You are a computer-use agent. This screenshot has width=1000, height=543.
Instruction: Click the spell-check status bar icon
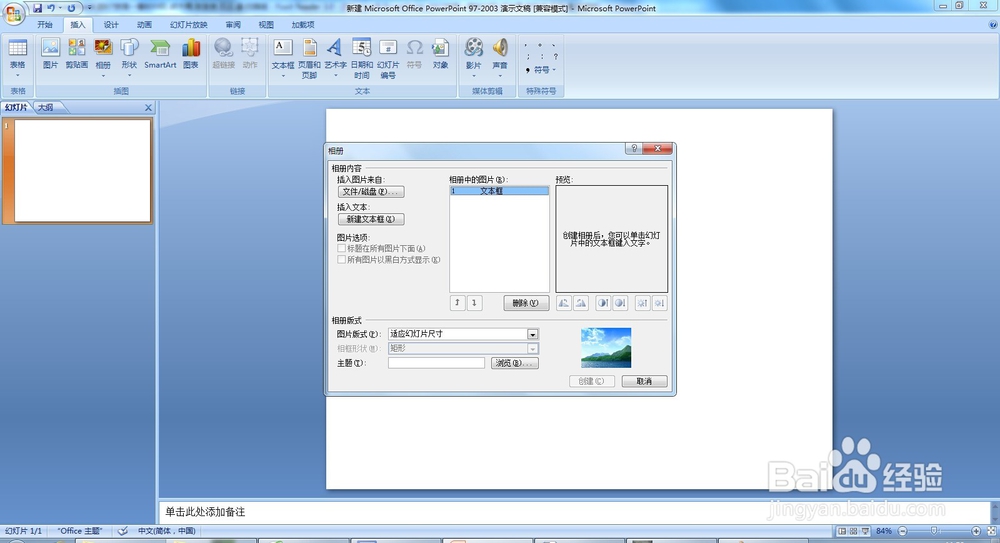click(123, 531)
